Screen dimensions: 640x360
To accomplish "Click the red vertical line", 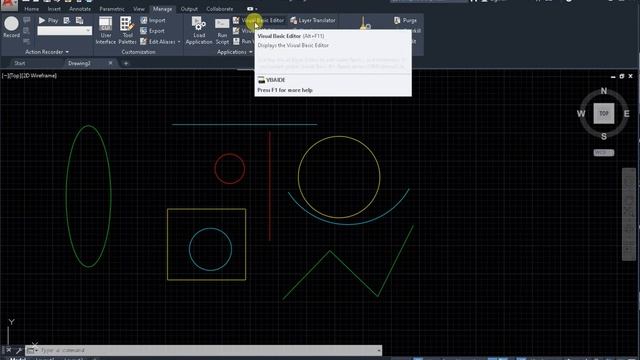I will 269,186.
